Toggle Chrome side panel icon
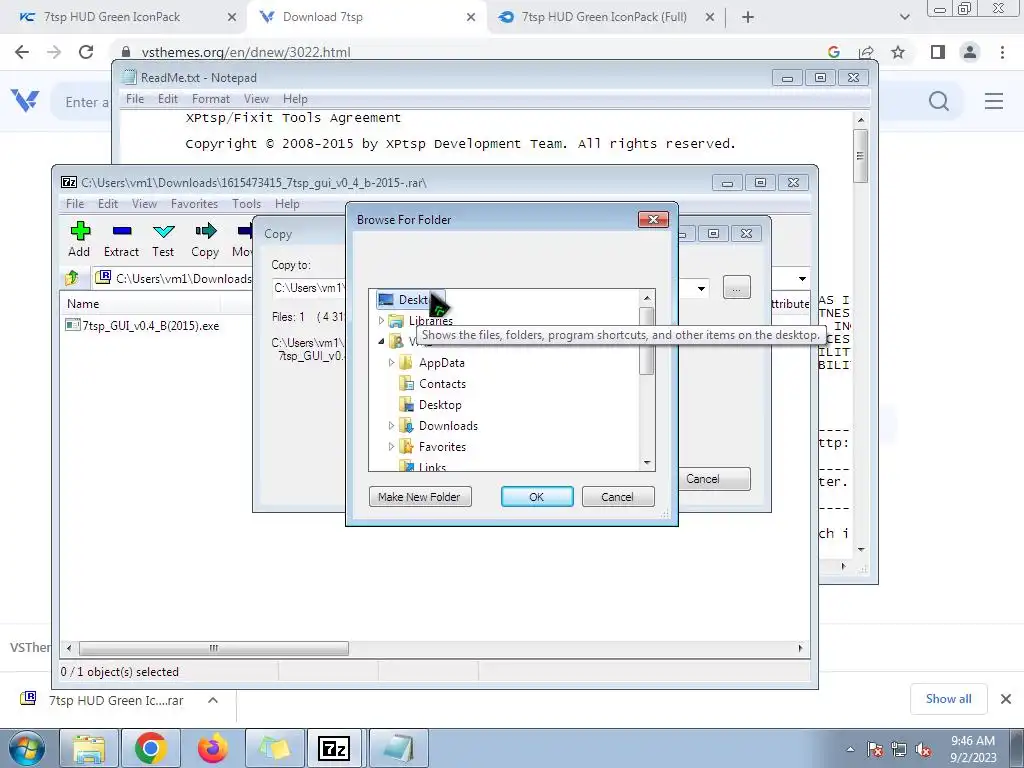The image size is (1024, 768). (938, 52)
